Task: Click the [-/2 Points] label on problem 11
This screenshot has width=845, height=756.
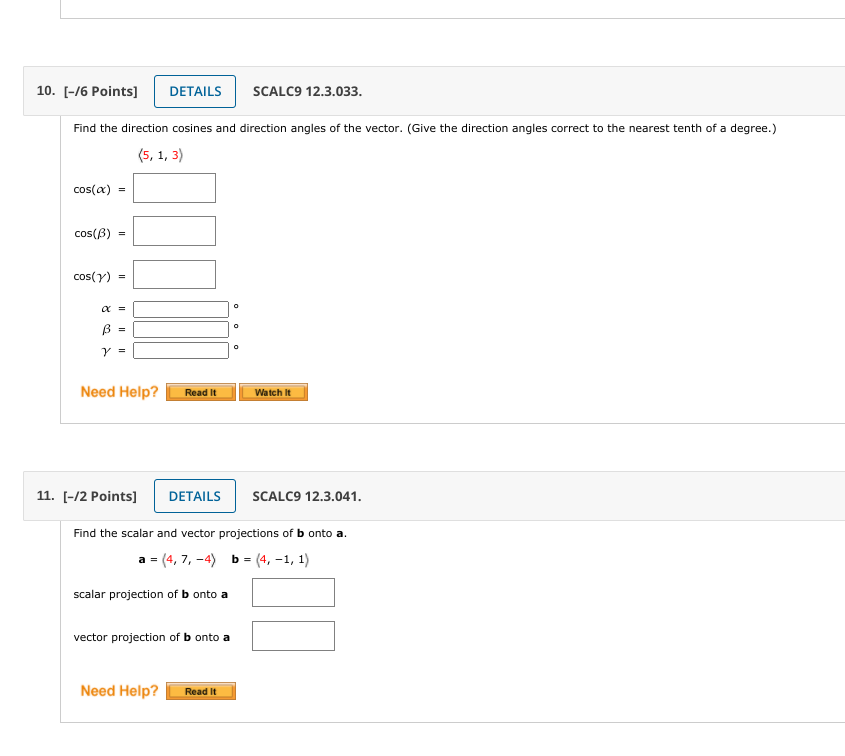Action: pos(101,495)
